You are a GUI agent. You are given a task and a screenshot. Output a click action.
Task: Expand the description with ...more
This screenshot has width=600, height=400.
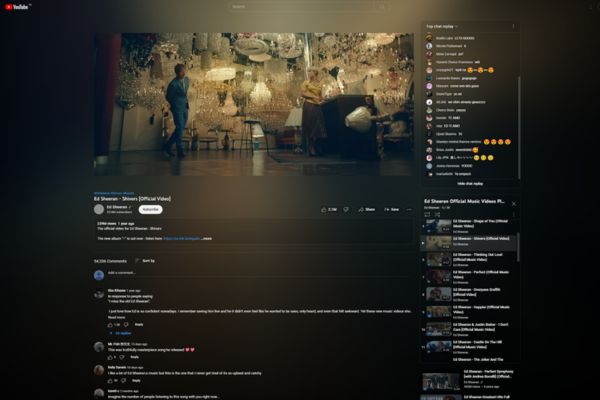pyautogui.click(x=206, y=238)
